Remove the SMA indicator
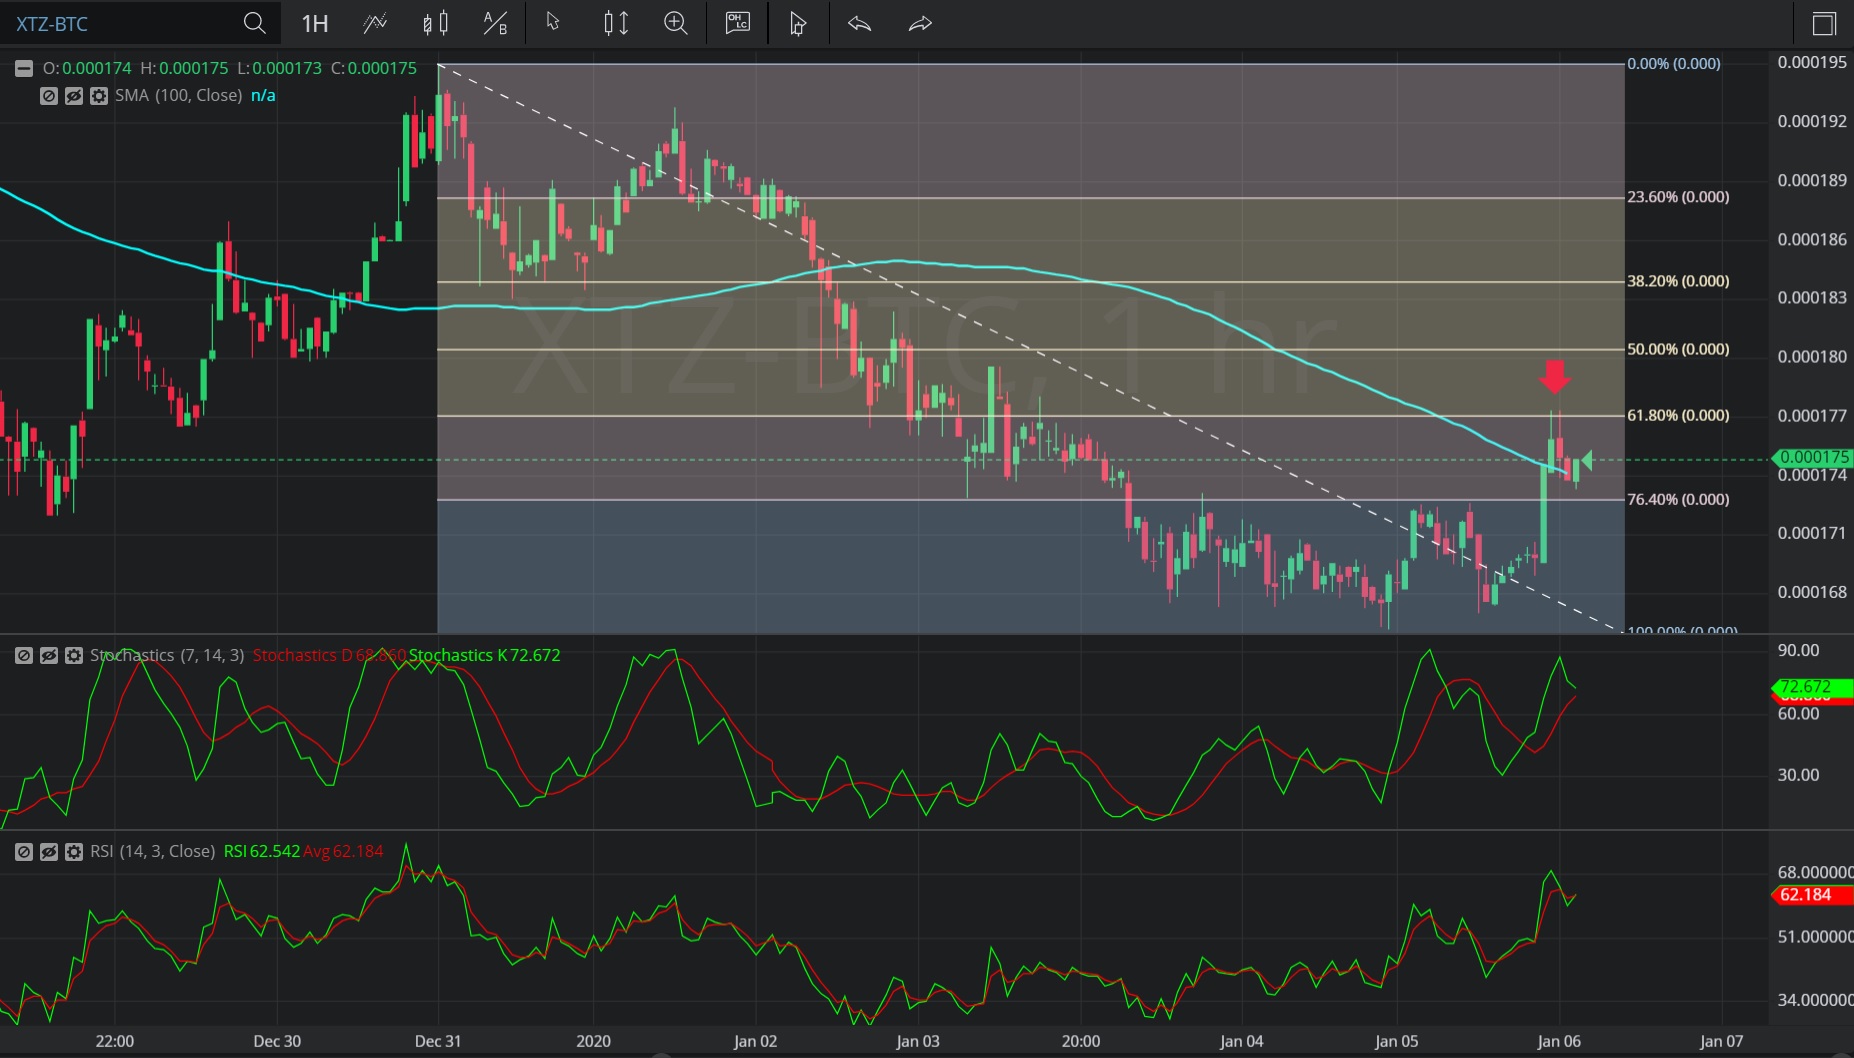1854x1058 pixels. tap(48, 96)
